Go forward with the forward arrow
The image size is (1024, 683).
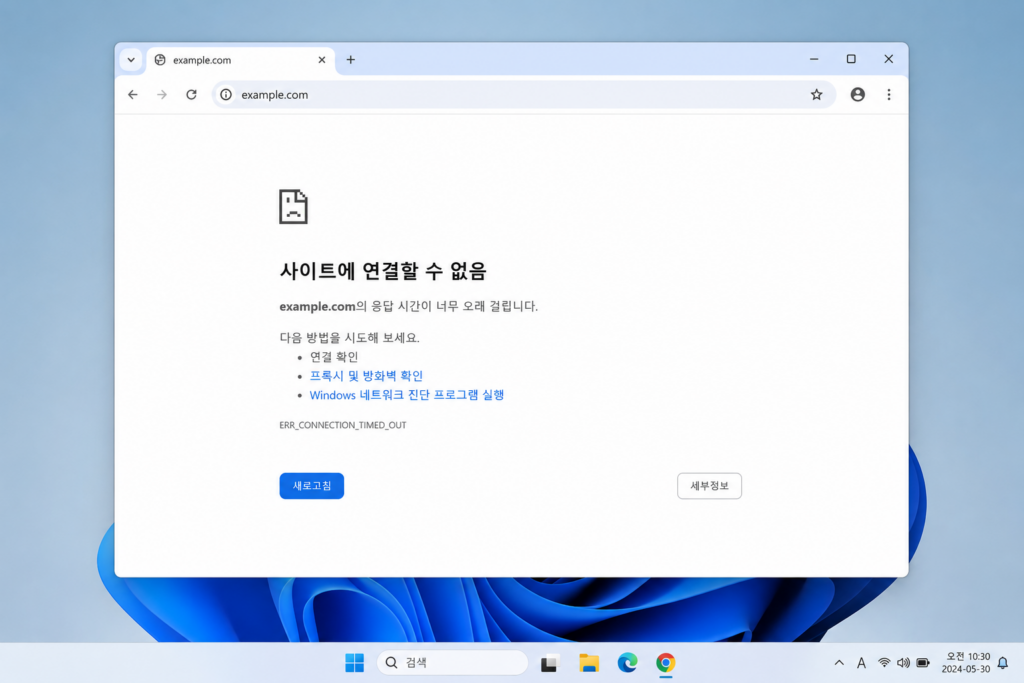tap(162, 95)
